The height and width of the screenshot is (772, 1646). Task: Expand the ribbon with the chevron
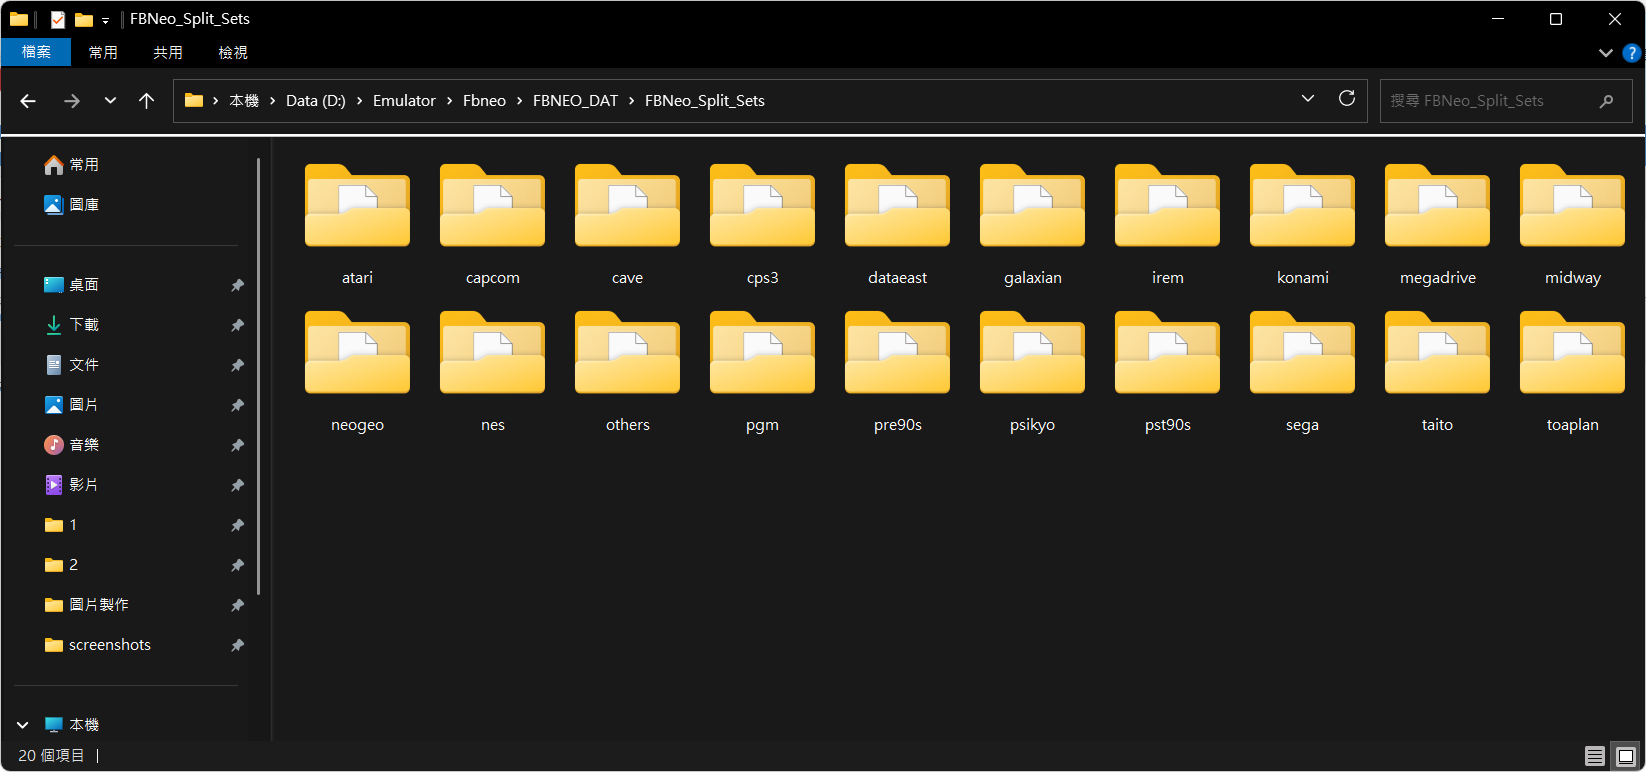coord(1605,53)
